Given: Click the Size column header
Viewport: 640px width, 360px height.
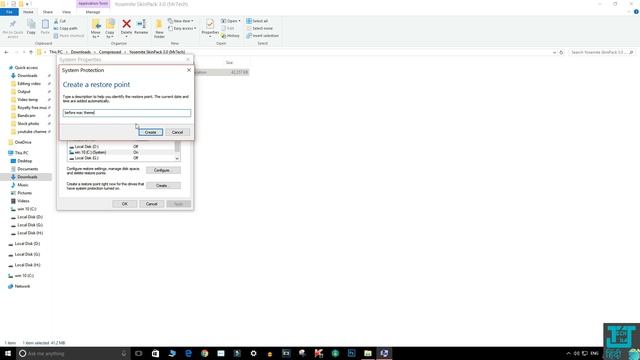Looking at the screenshot, I should [x=229, y=62].
